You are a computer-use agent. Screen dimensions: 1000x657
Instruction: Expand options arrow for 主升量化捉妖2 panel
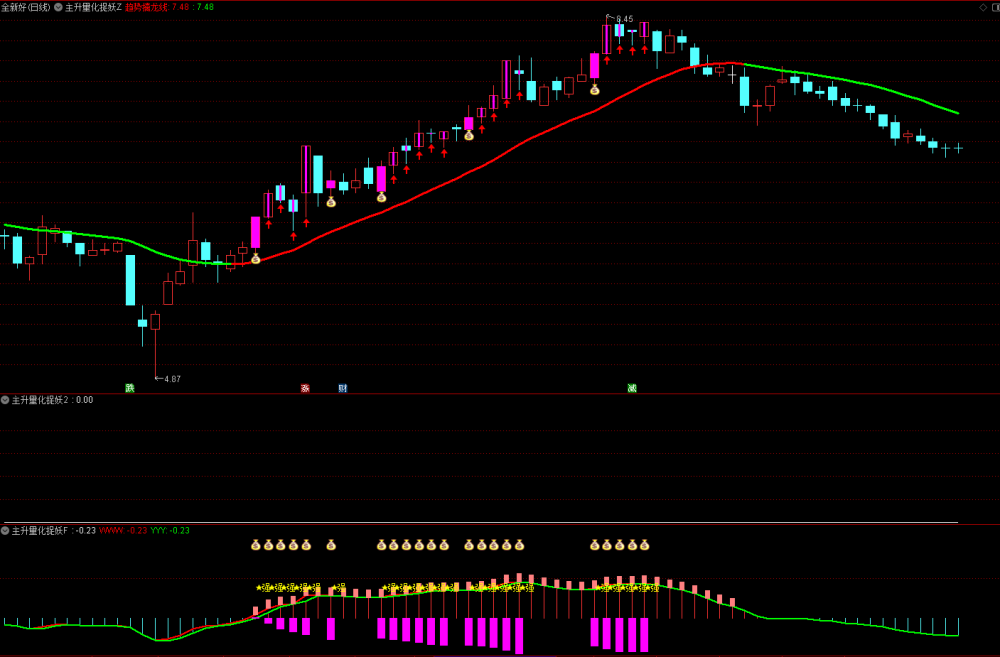(5, 400)
